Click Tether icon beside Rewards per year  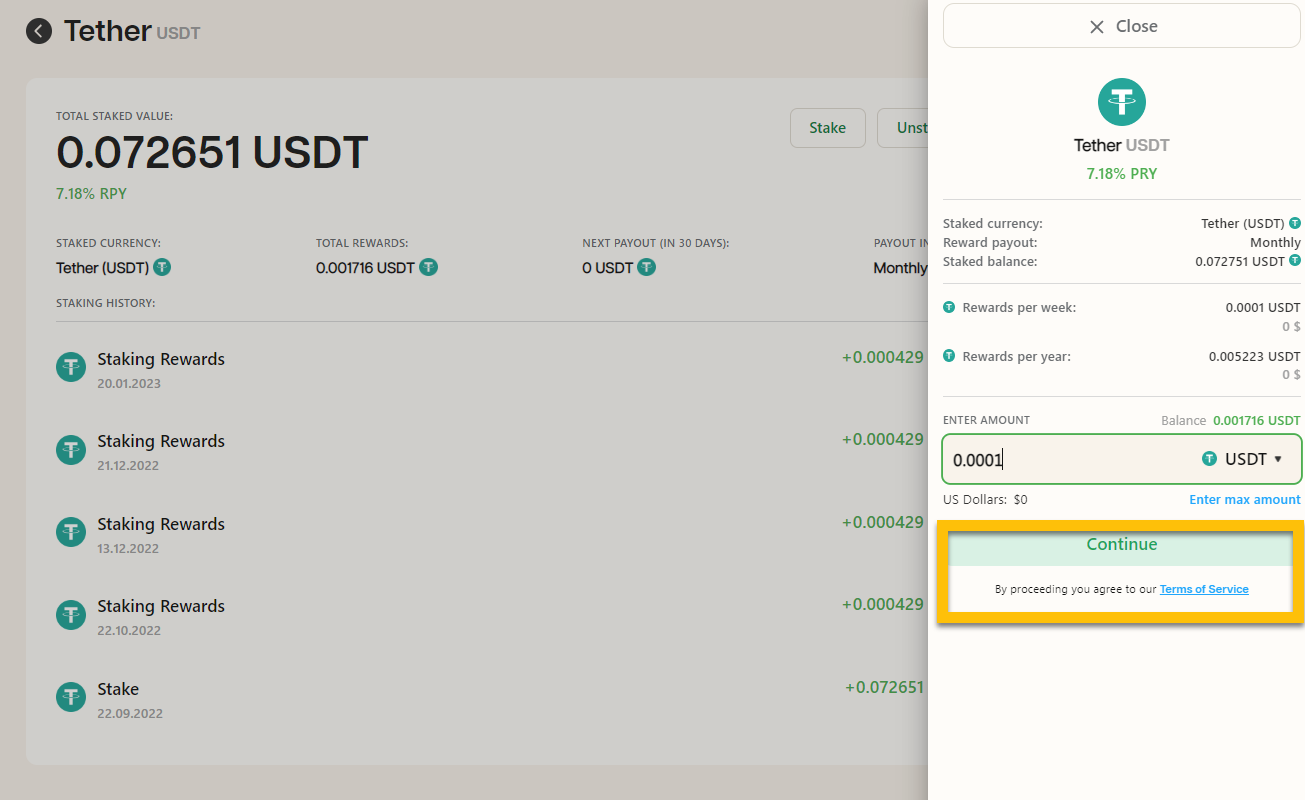pyautogui.click(x=949, y=356)
